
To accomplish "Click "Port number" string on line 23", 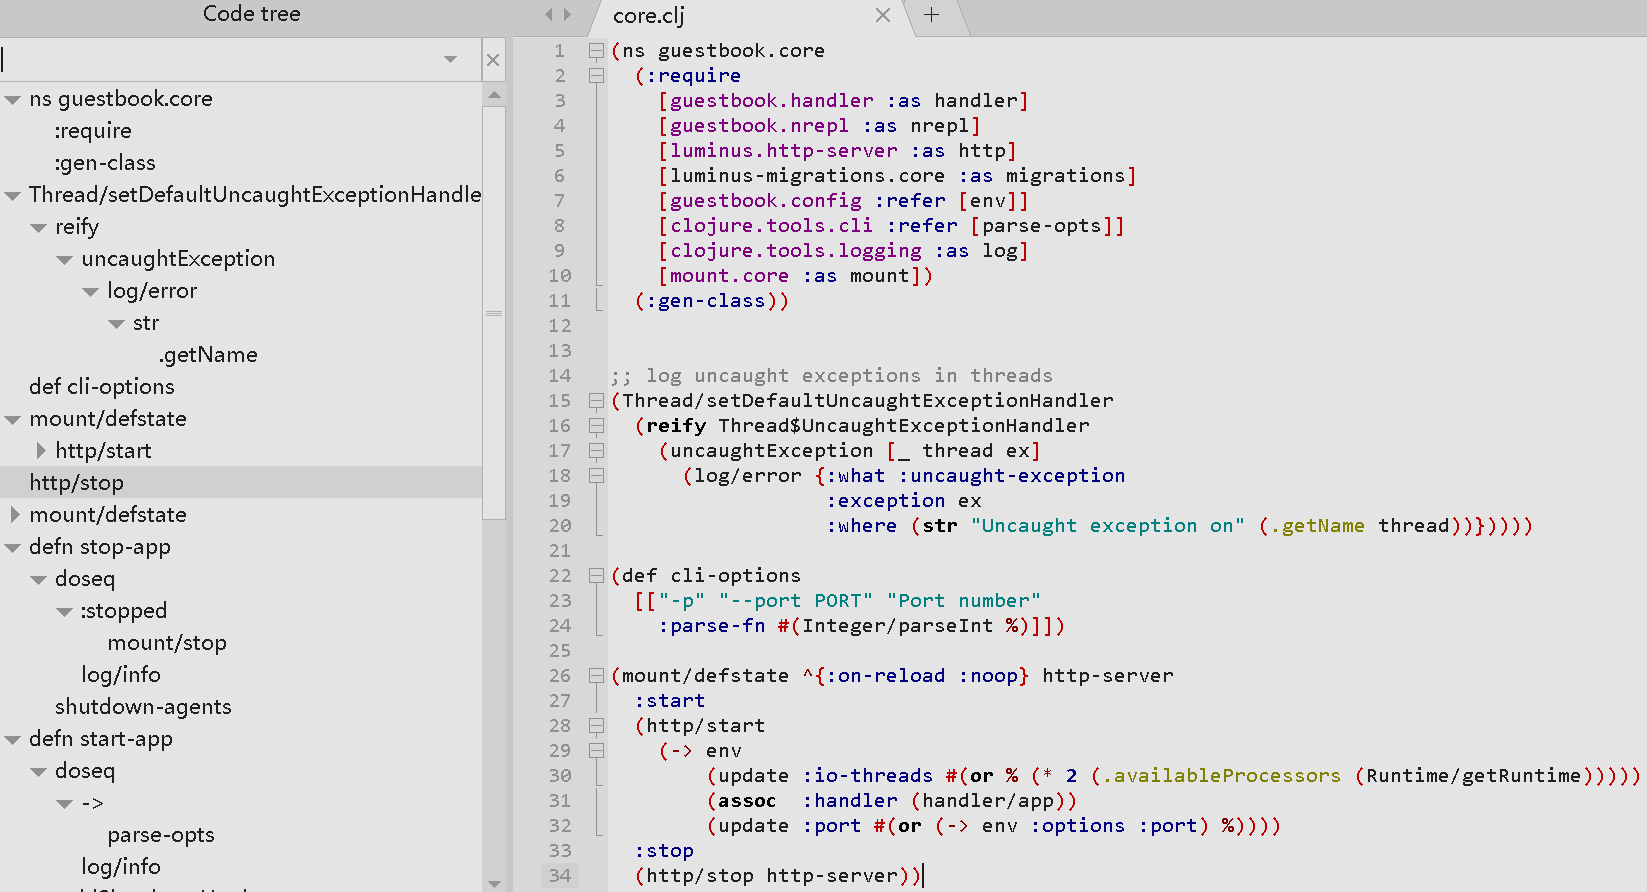I will pos(964,601).
